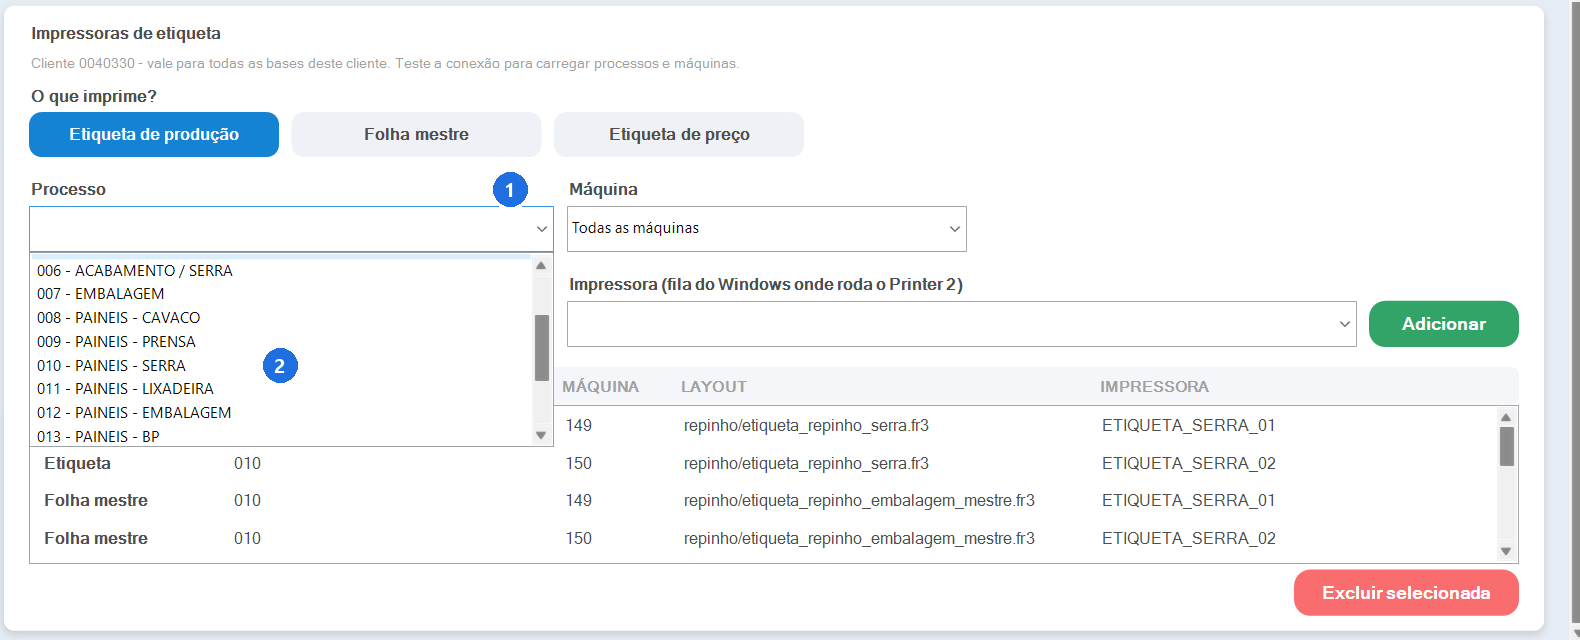Select the Folha mestre row for machine 150

763,539
